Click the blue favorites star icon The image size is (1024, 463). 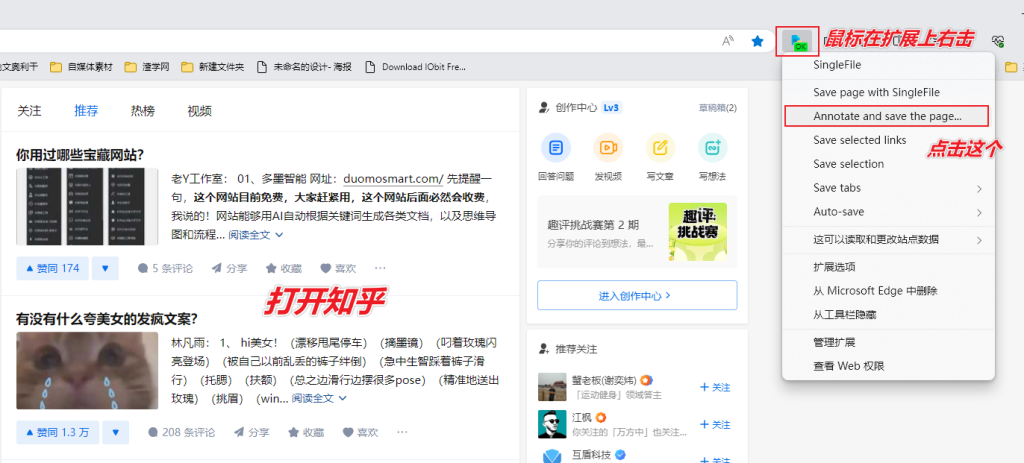tap(758, 41)
